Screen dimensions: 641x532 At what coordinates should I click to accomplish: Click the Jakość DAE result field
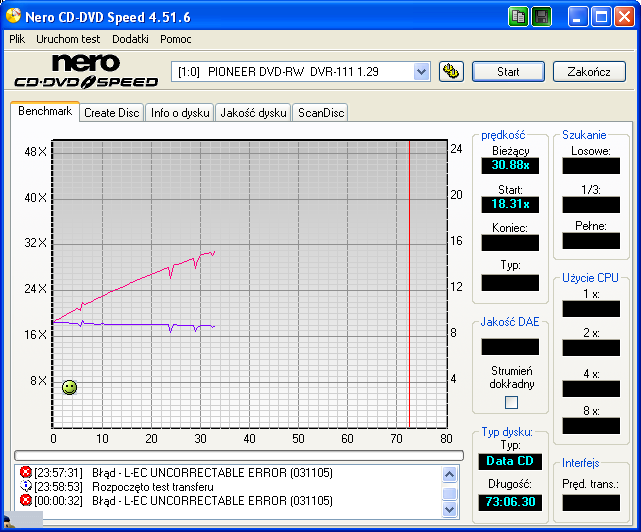pyautogui.click(x=510, y=347)
